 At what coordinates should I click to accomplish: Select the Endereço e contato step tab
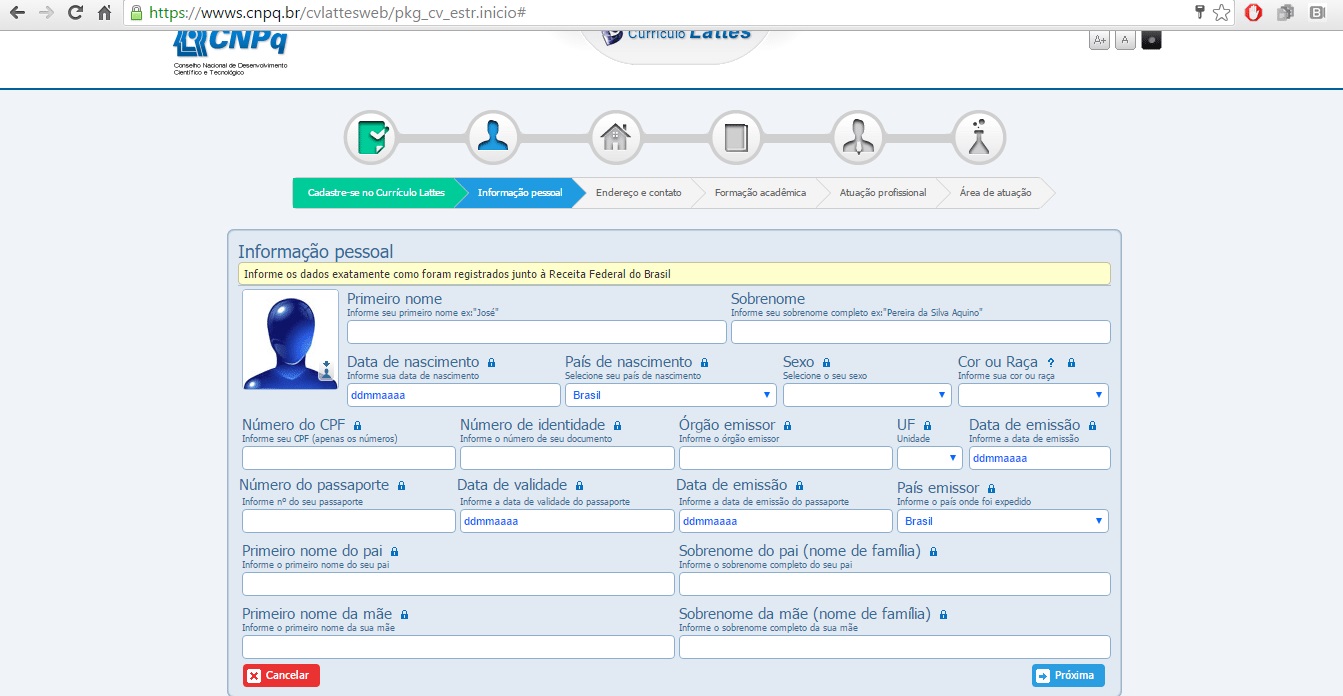click(638, 193)
